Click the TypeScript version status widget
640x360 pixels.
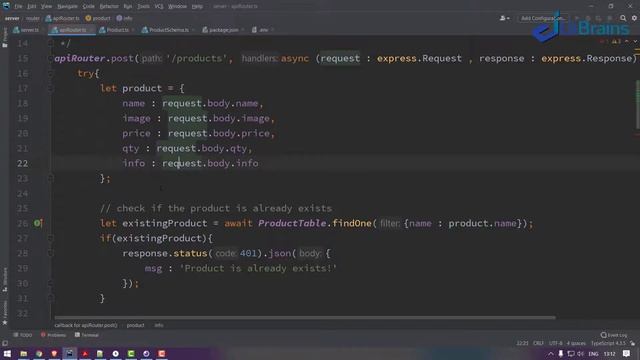click(608, 343)
